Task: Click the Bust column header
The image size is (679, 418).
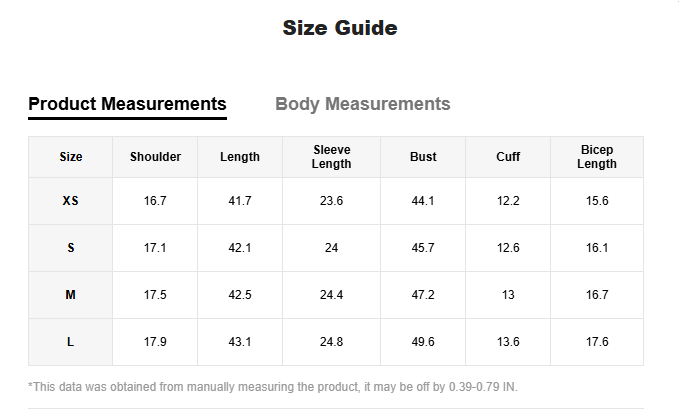Action: 423,157
